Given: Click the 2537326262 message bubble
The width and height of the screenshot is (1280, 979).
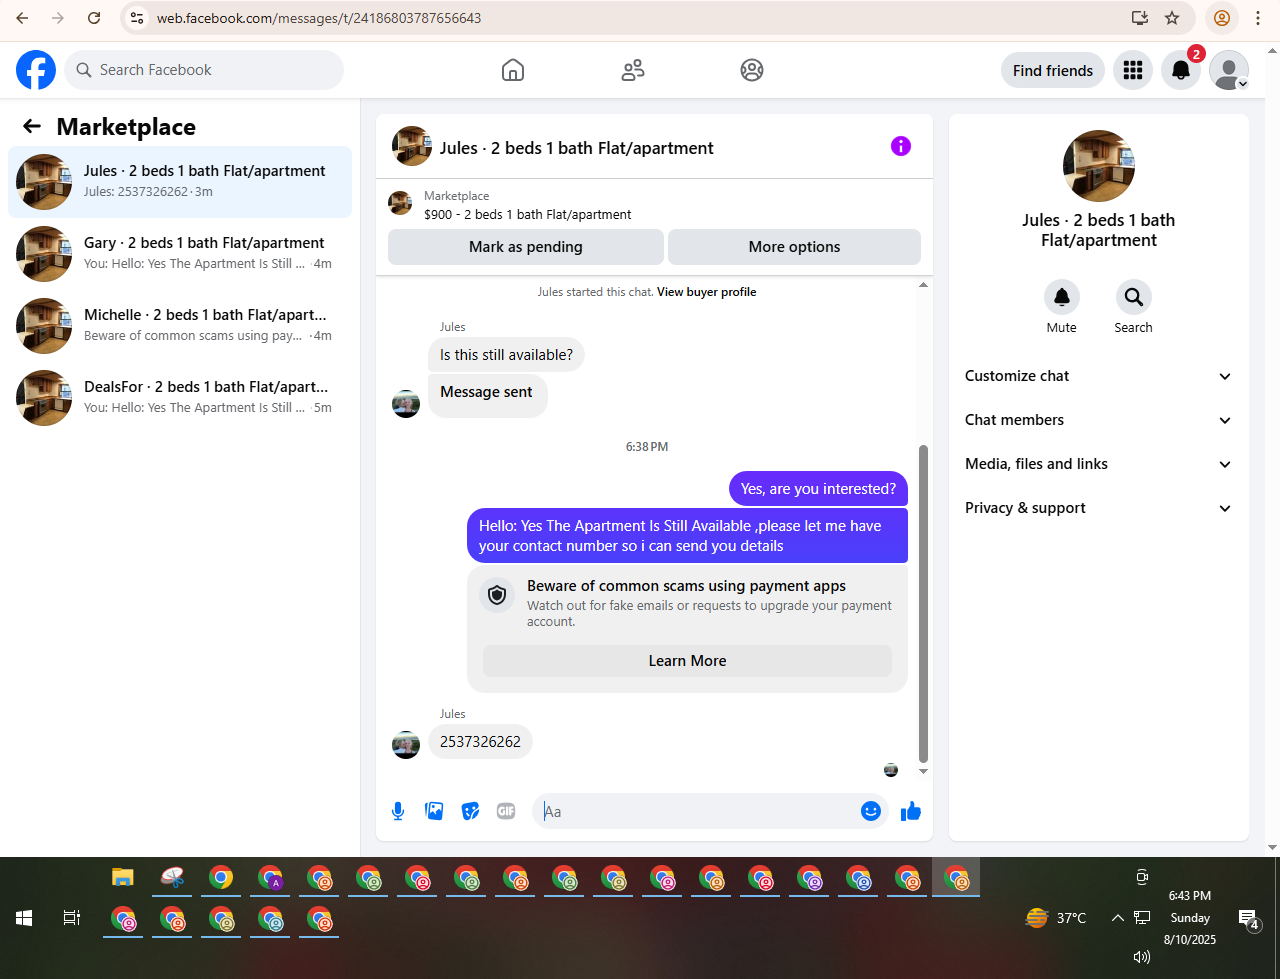Looking at the screenshot, I should 480,742.
